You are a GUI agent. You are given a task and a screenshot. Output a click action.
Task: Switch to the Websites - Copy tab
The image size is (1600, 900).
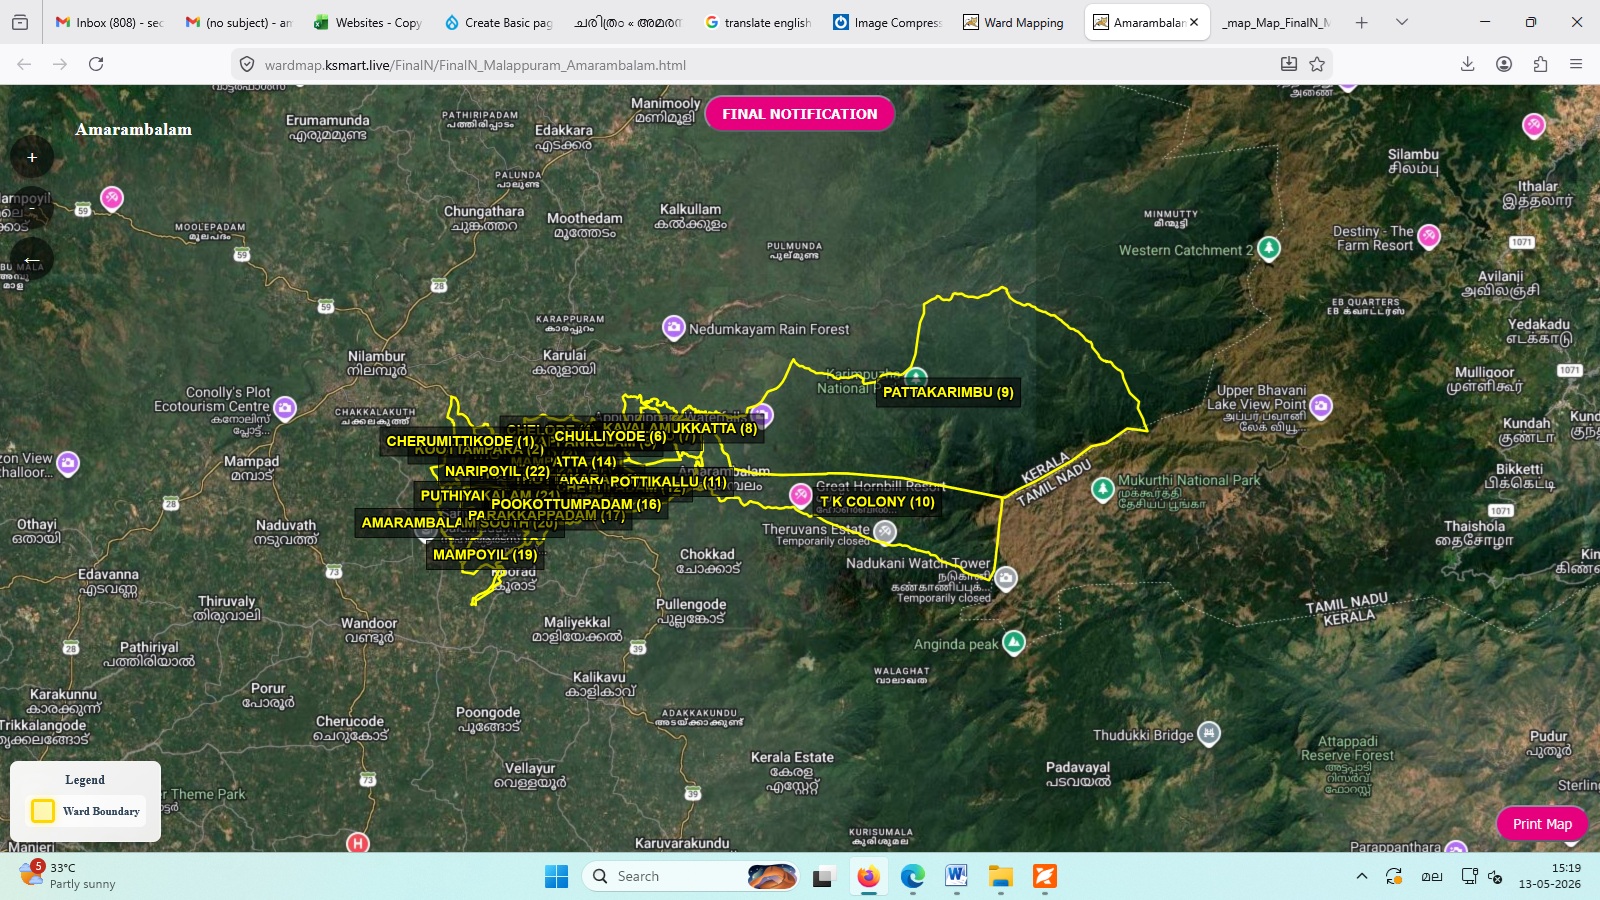point(368,22)
